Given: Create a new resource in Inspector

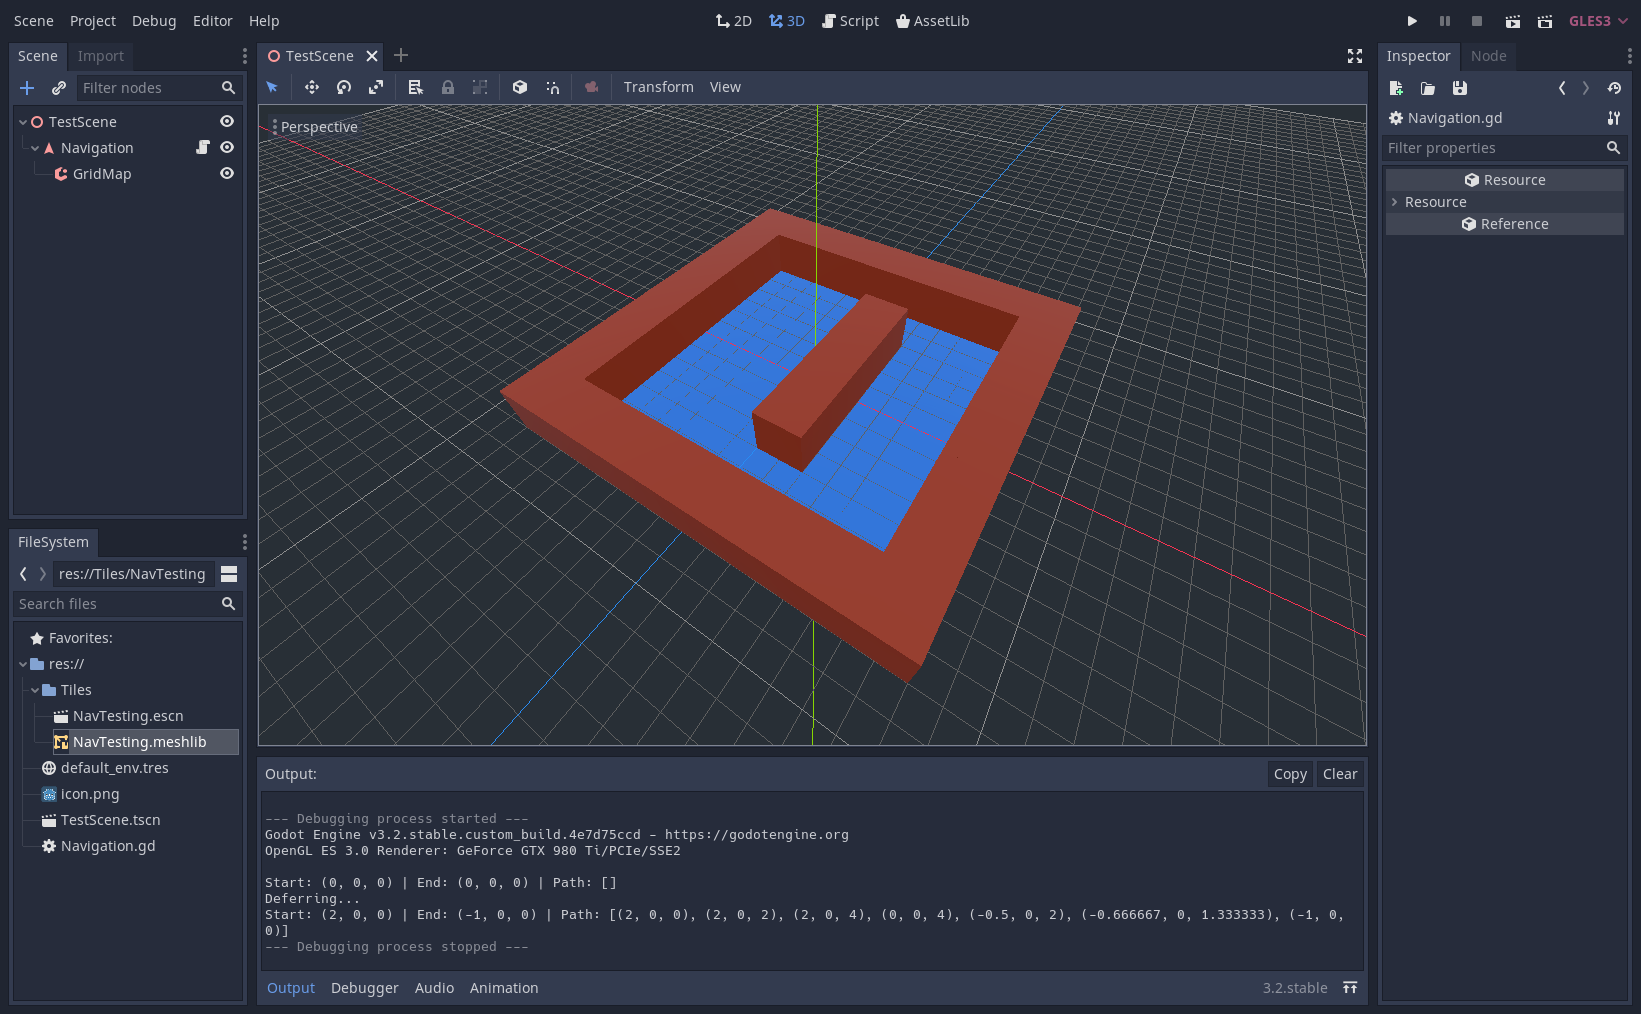Looking at the screenshot, I should (1396, 88).
